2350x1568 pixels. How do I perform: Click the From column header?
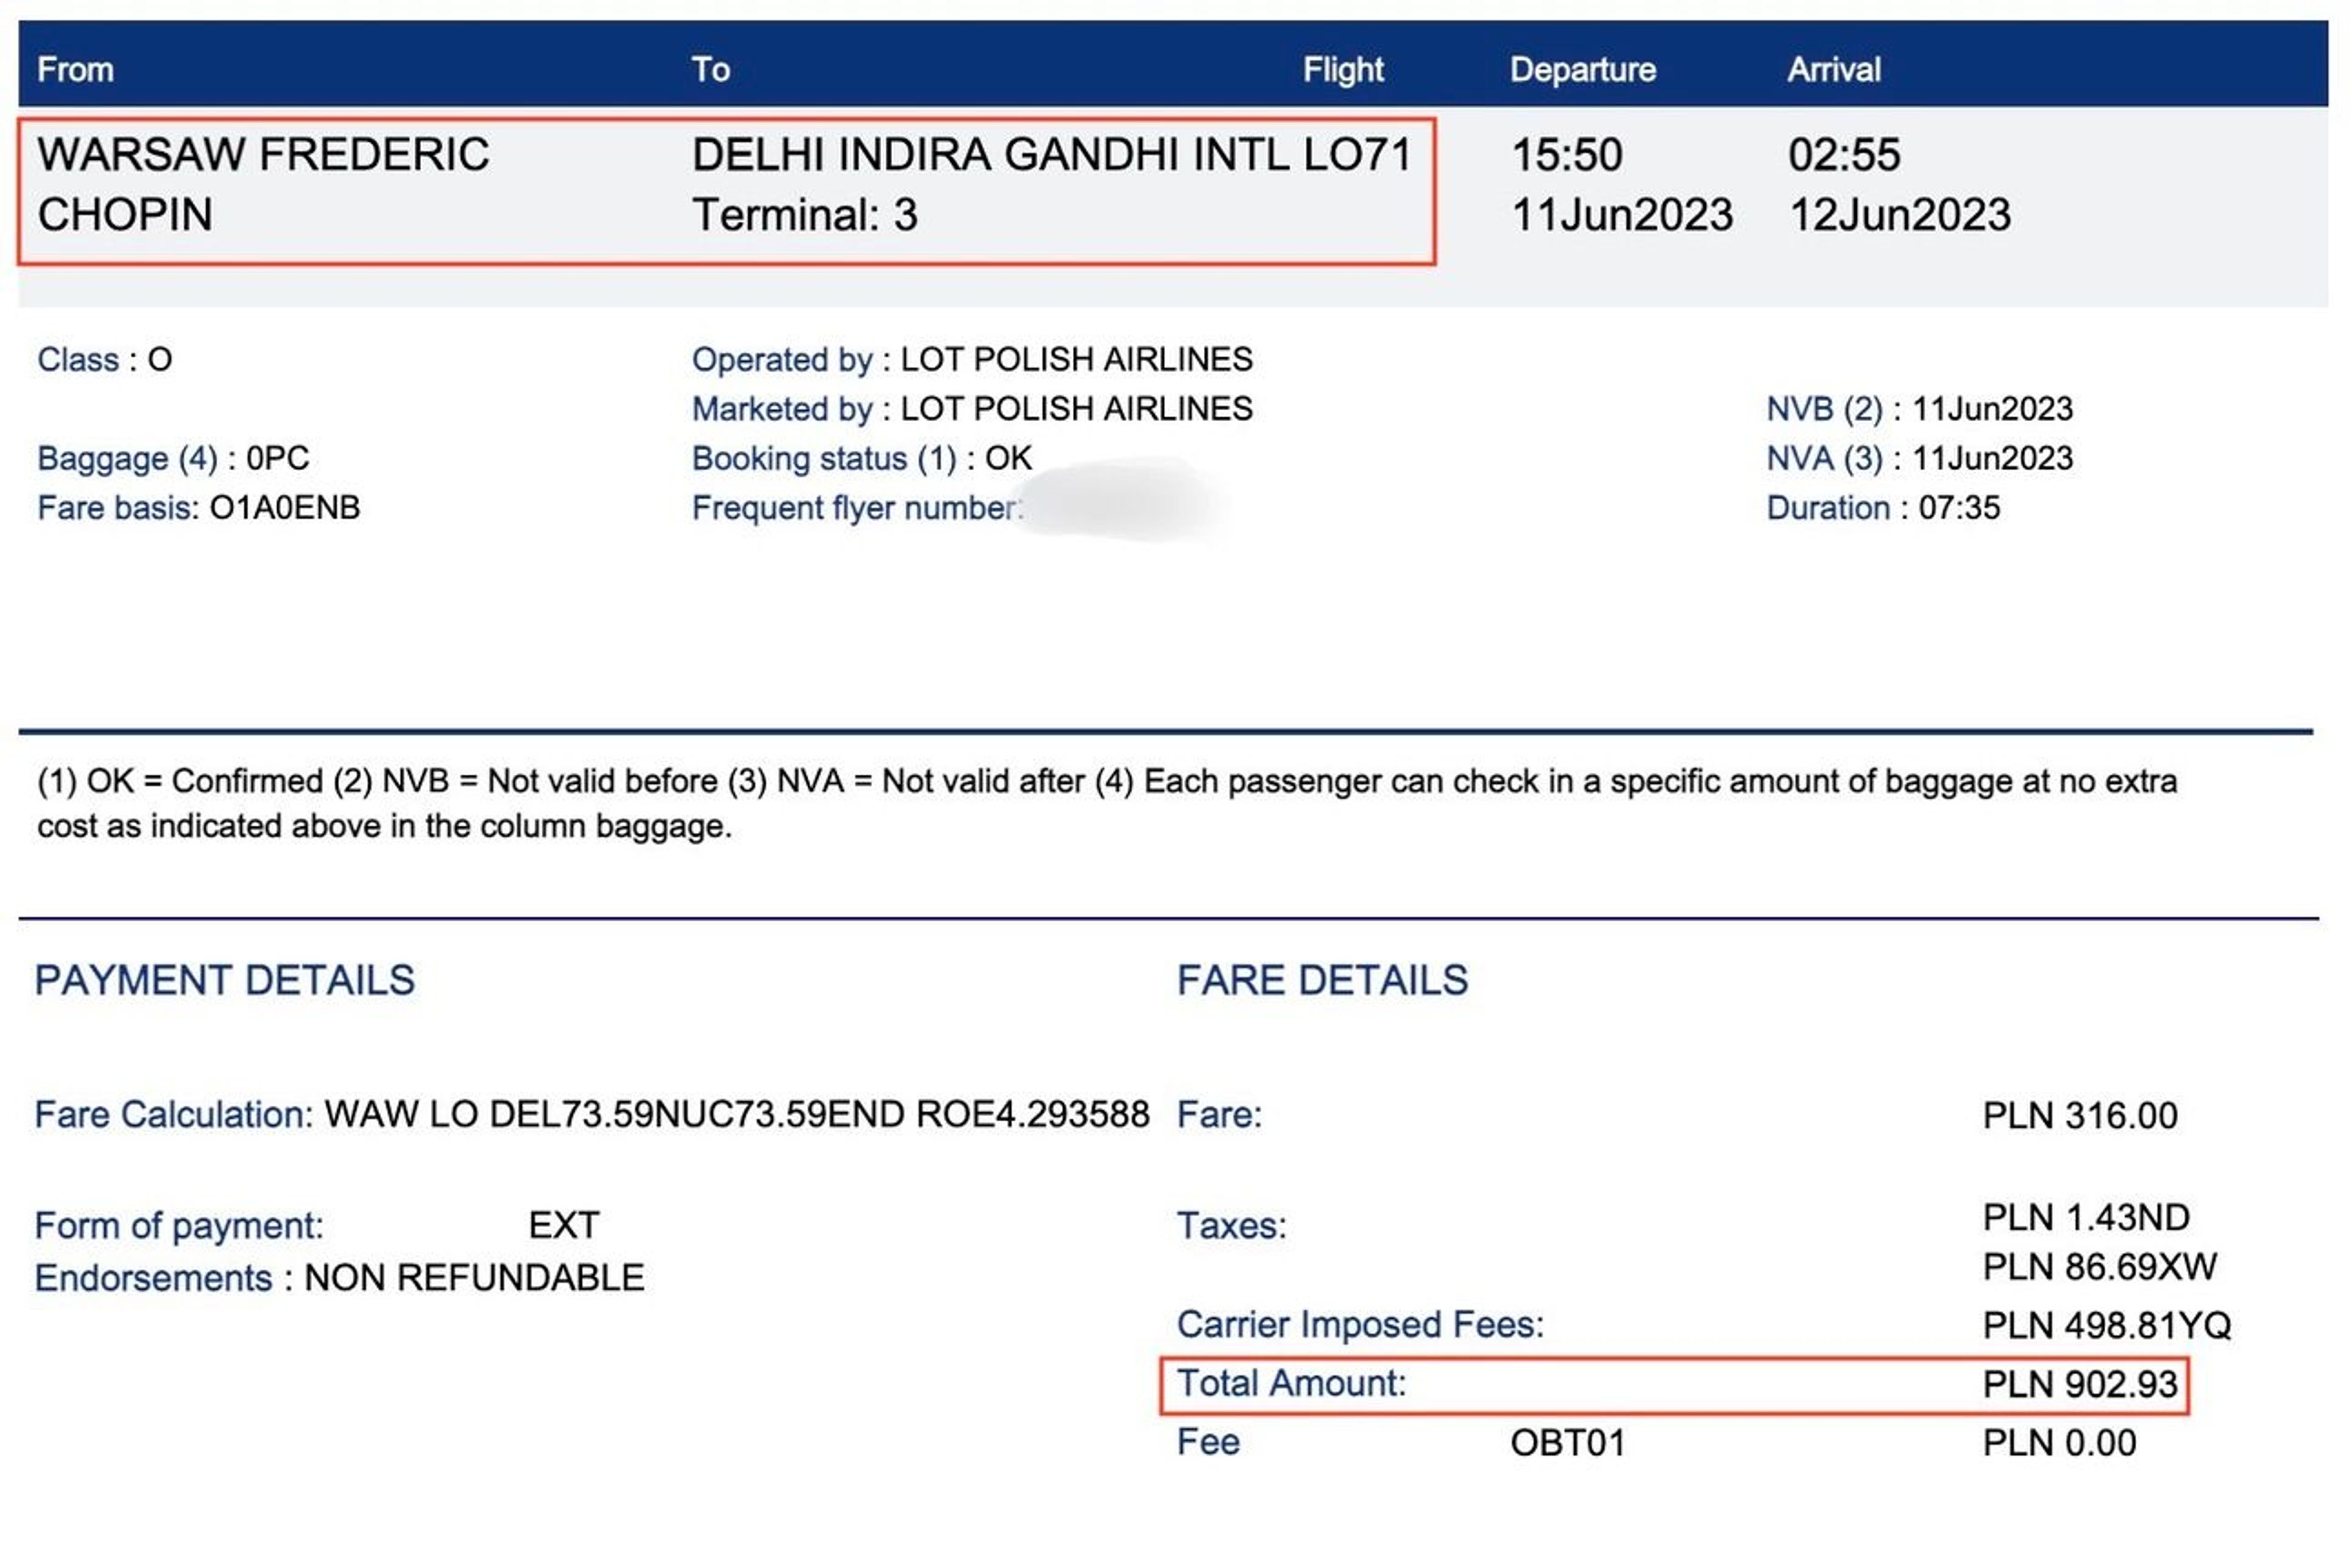click(x=75, y=70)
